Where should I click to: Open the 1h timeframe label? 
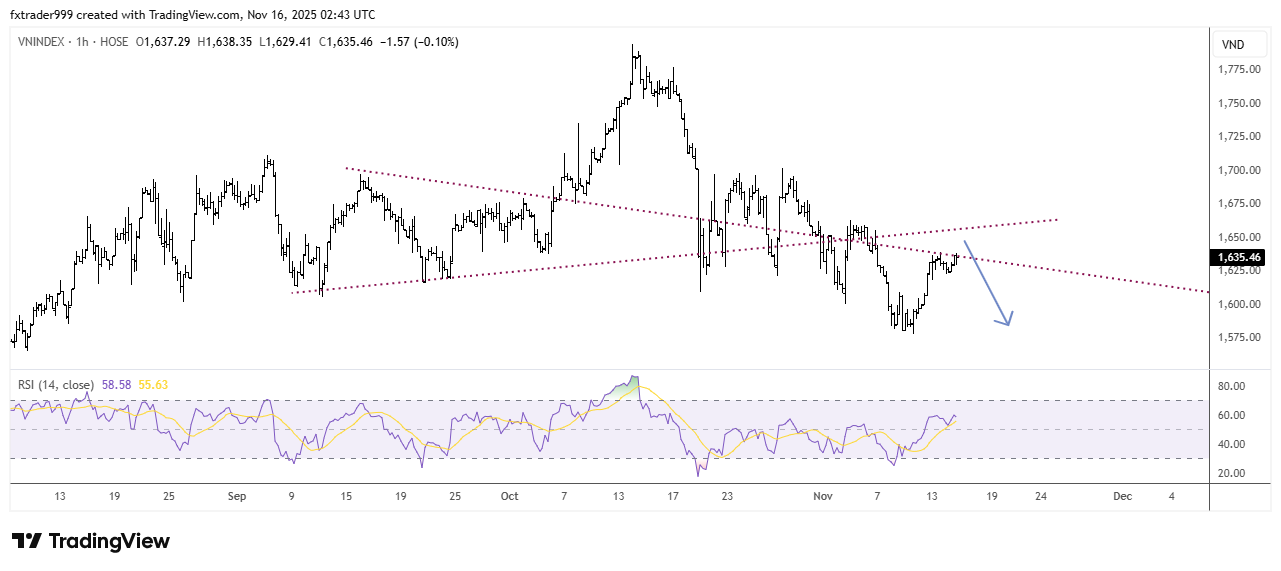click(85, 43)
